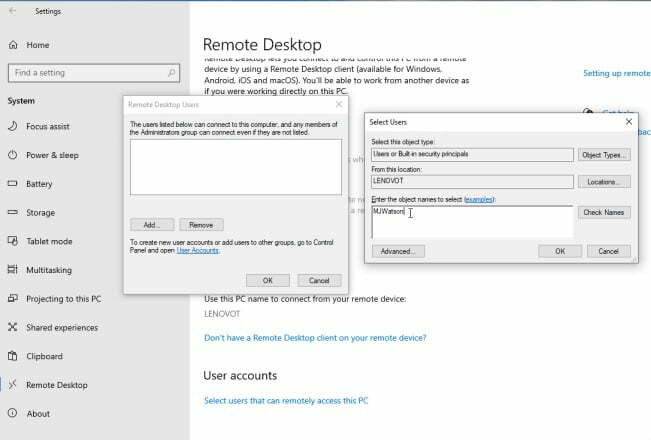The width and height of the screenshot is (651, 440).
Task: Click the object names text box with MJWatson
Action: point(472,222)
